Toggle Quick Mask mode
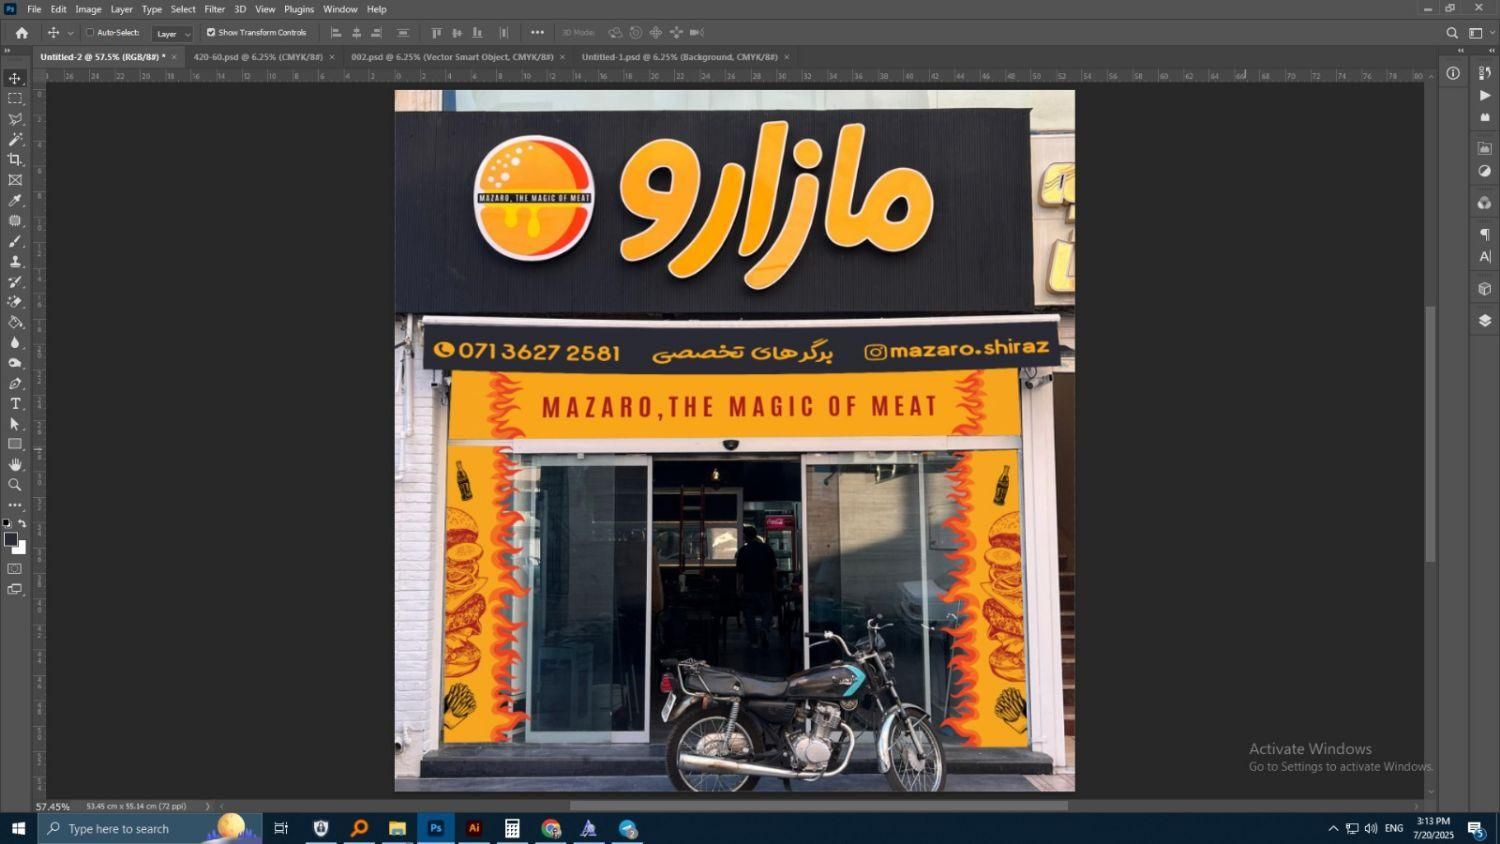Viewport: 1500px width, 844px height. pyautogui.click(x=15, y=569)
